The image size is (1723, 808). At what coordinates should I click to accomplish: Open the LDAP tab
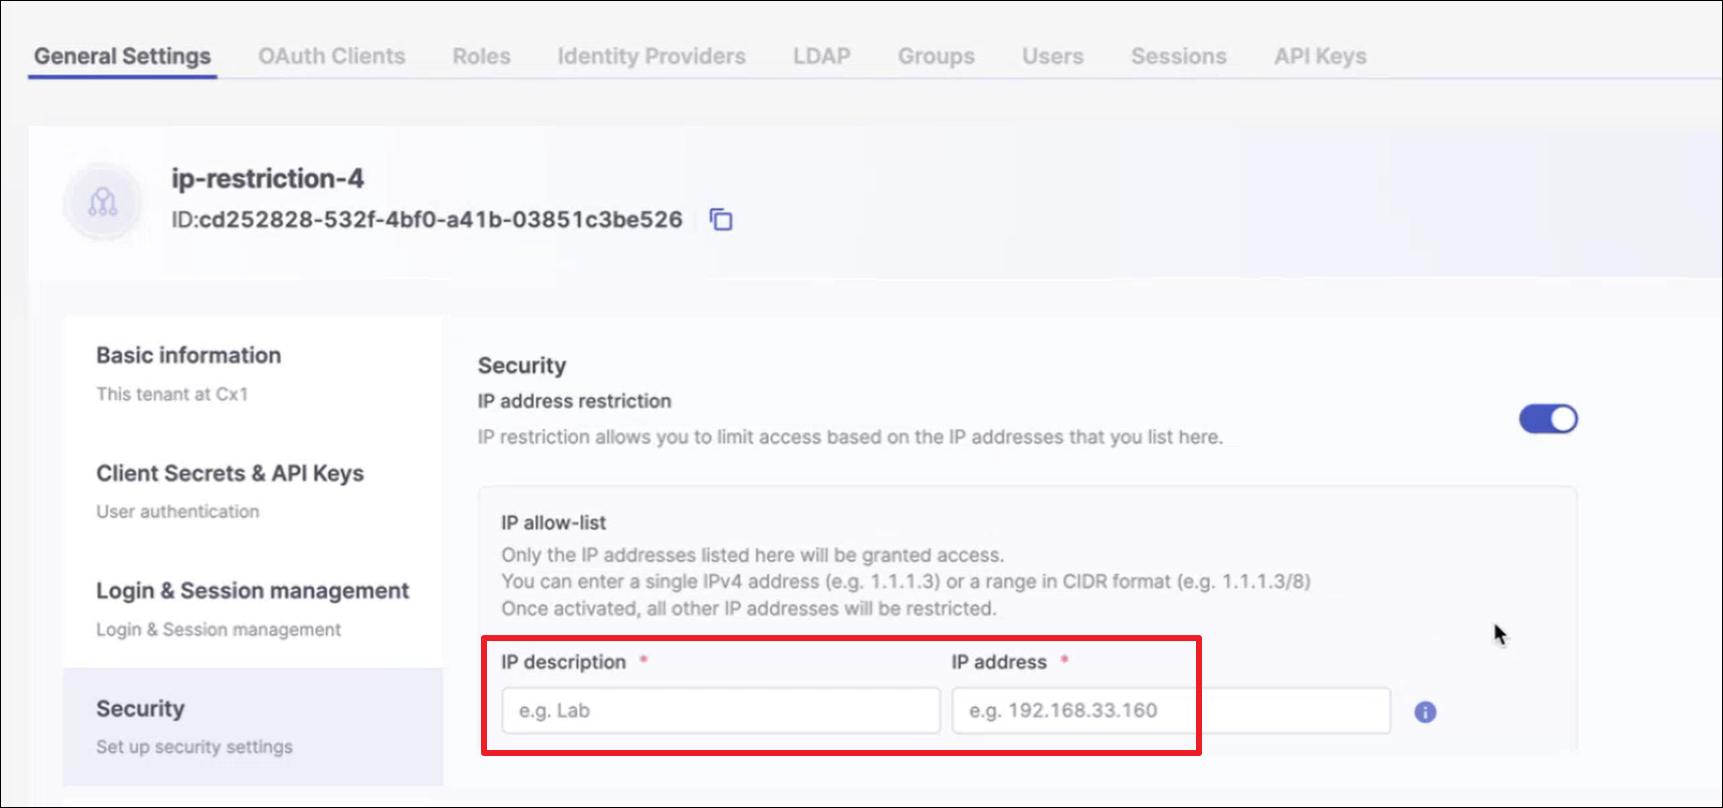click(821, 57)
